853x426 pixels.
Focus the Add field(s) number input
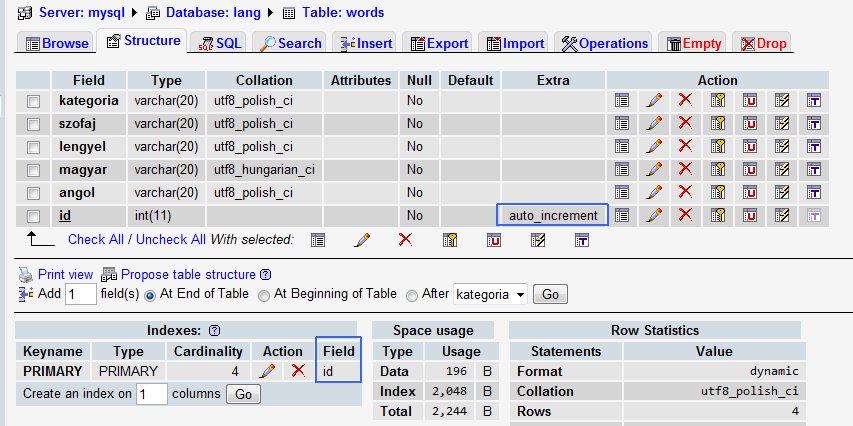tap(81, 294)
